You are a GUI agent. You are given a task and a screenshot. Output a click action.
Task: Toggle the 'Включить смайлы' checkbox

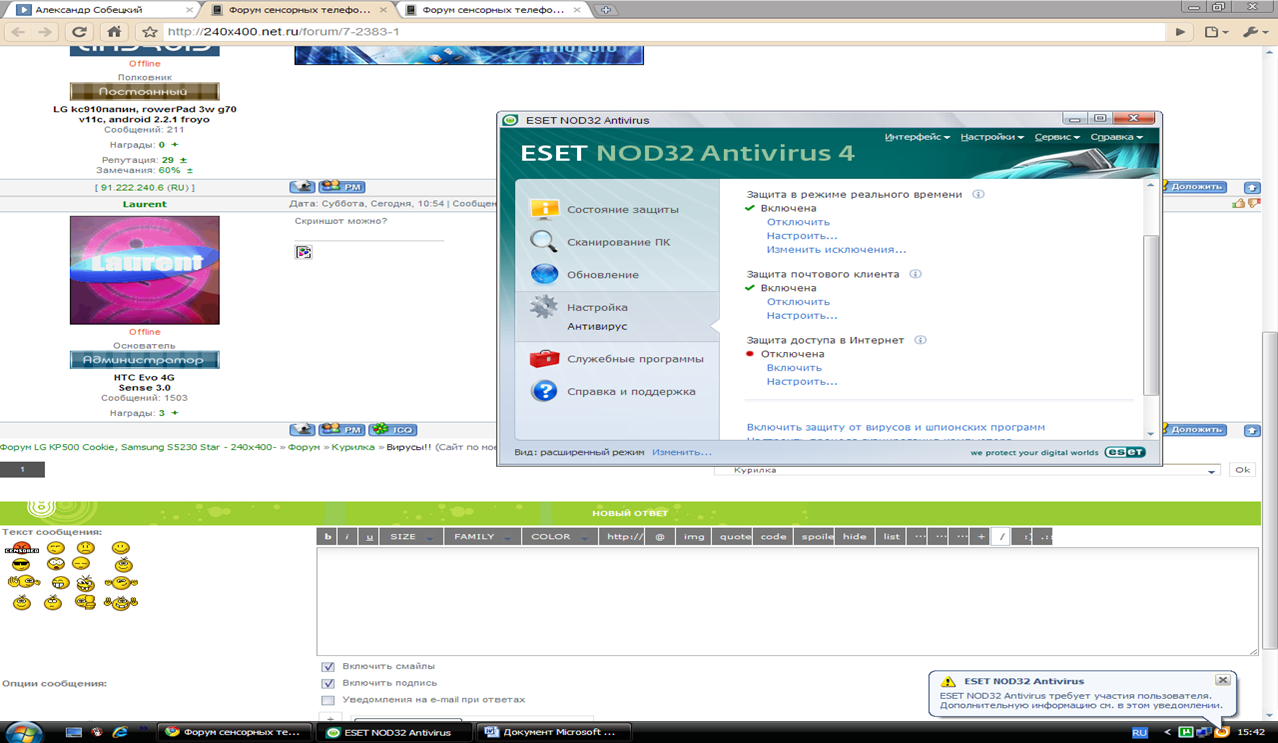coord(328,666)
